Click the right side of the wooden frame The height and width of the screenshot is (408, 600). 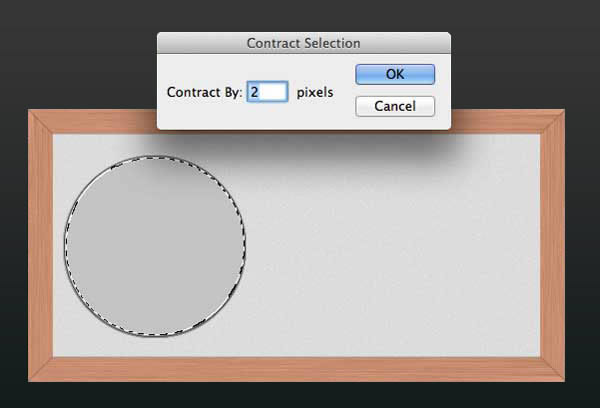pos(552,245)
